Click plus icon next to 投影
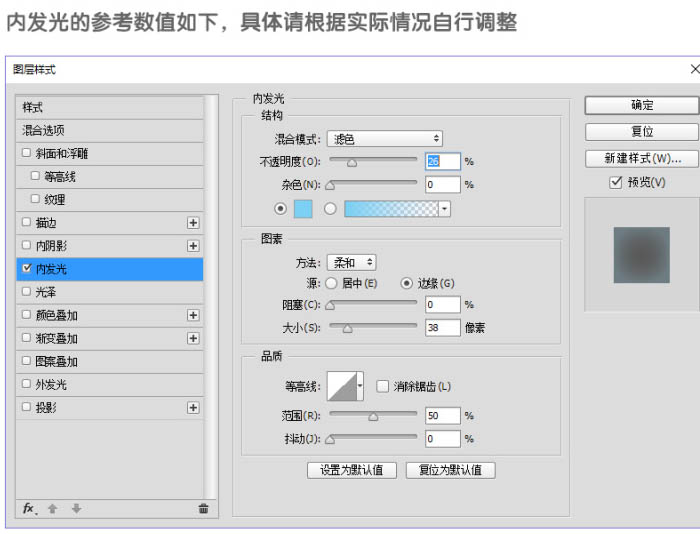700x534 pixels. 193,408
